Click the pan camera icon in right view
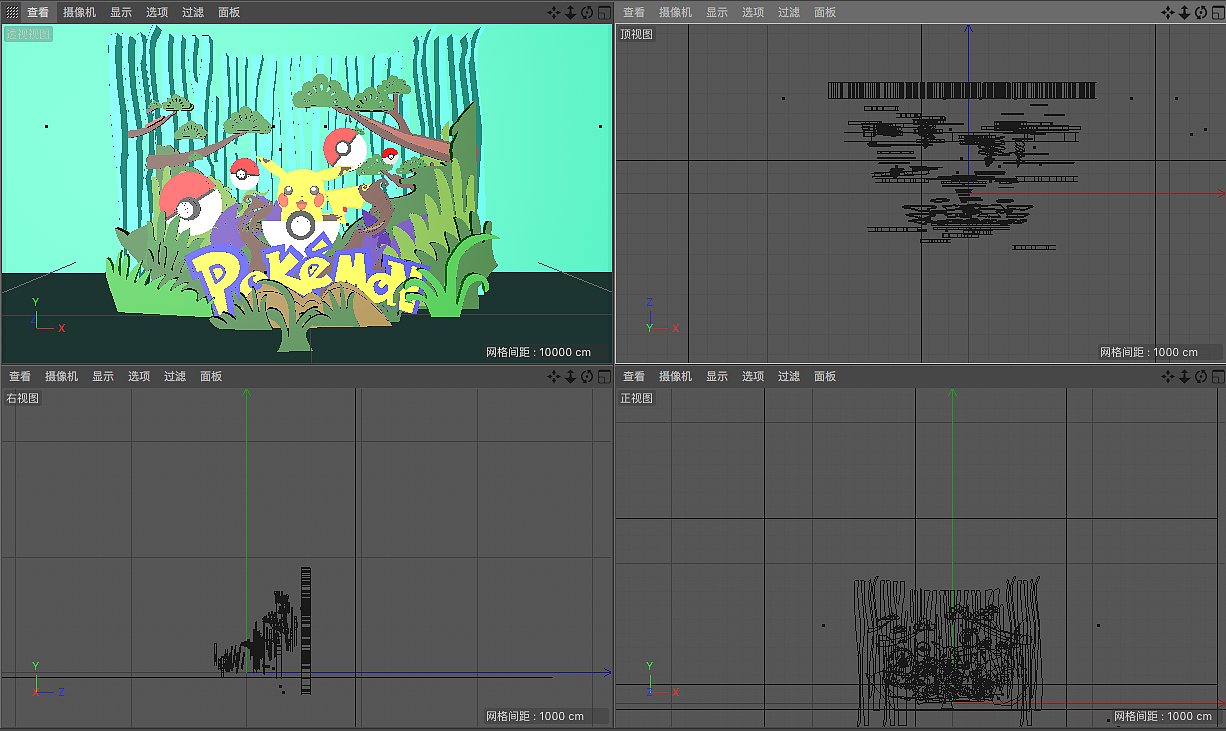1226x731 pixels. [x=554, y=376]
